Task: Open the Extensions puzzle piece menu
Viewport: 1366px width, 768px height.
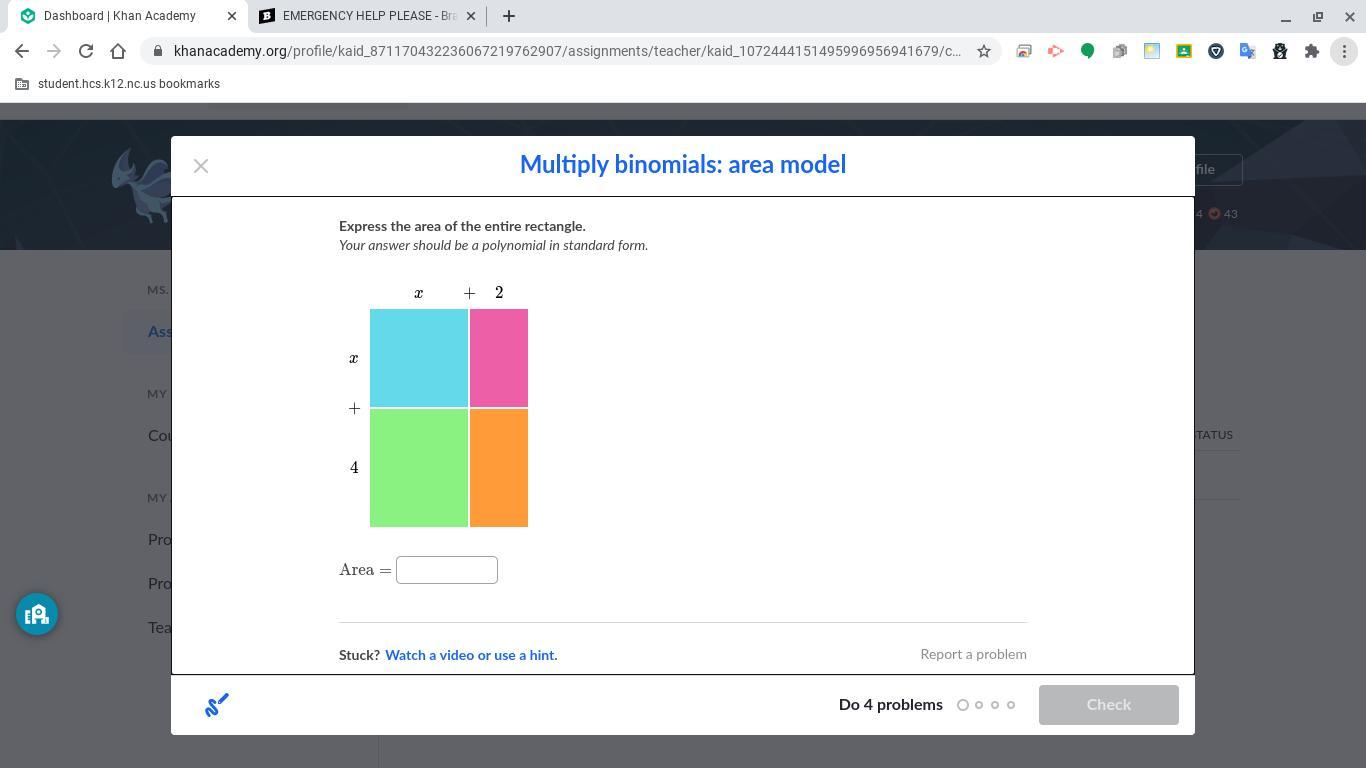Action: point(1312,51)
